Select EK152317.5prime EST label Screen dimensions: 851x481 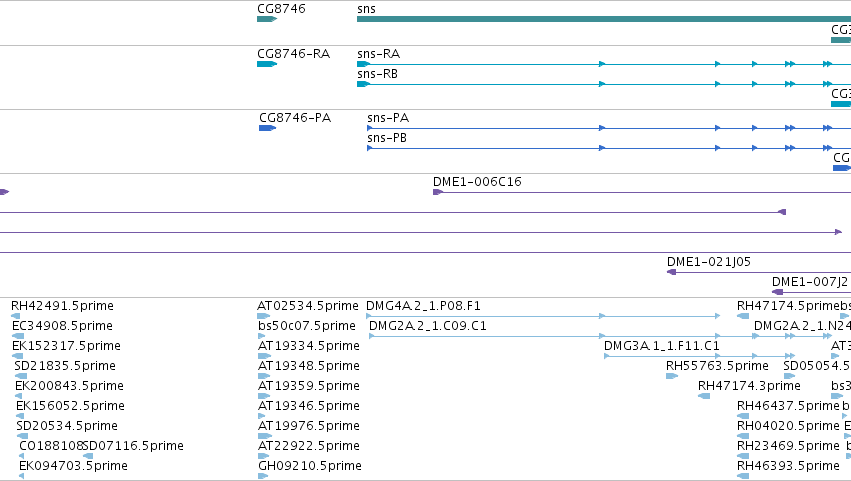click(x=66, y=346)
